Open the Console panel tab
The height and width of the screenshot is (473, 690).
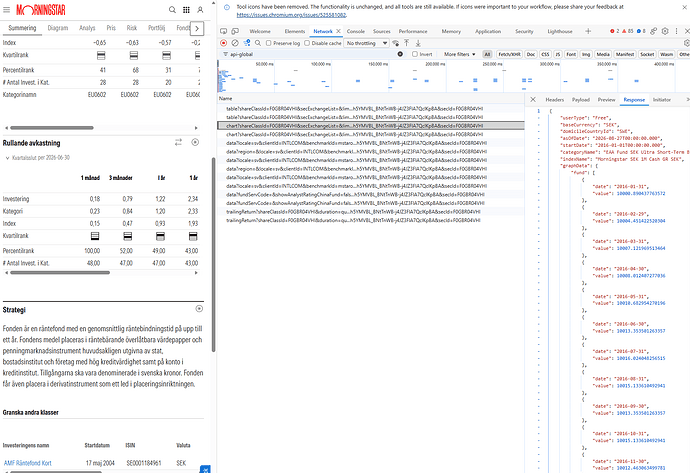click(x=356, y=31)
